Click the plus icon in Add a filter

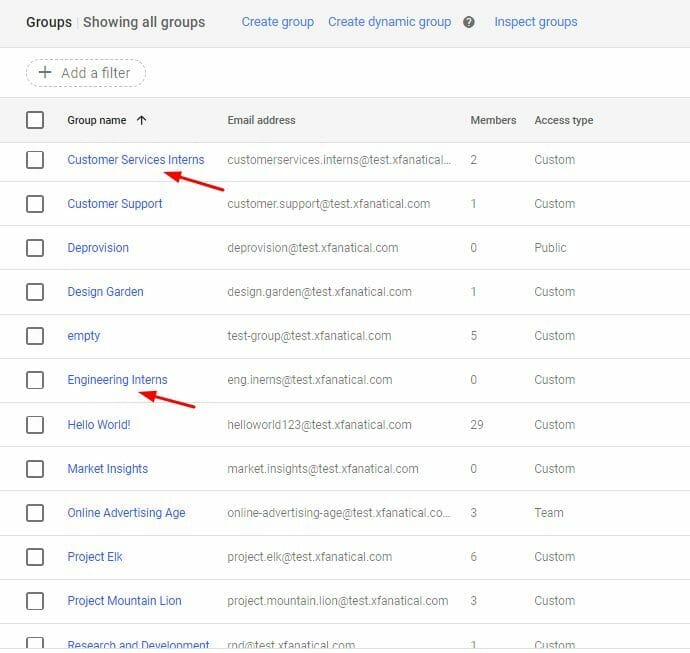pos(45,72)
